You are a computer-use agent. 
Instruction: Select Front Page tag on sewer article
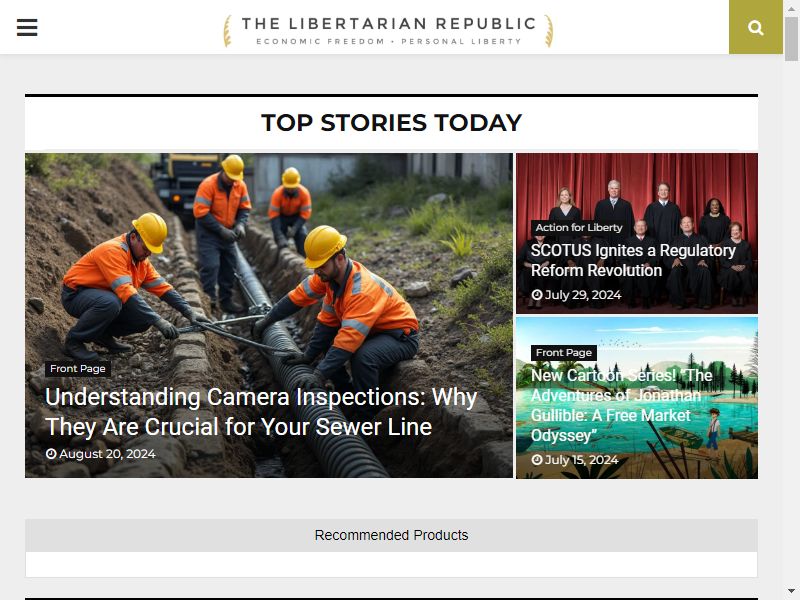pos(78,368)
